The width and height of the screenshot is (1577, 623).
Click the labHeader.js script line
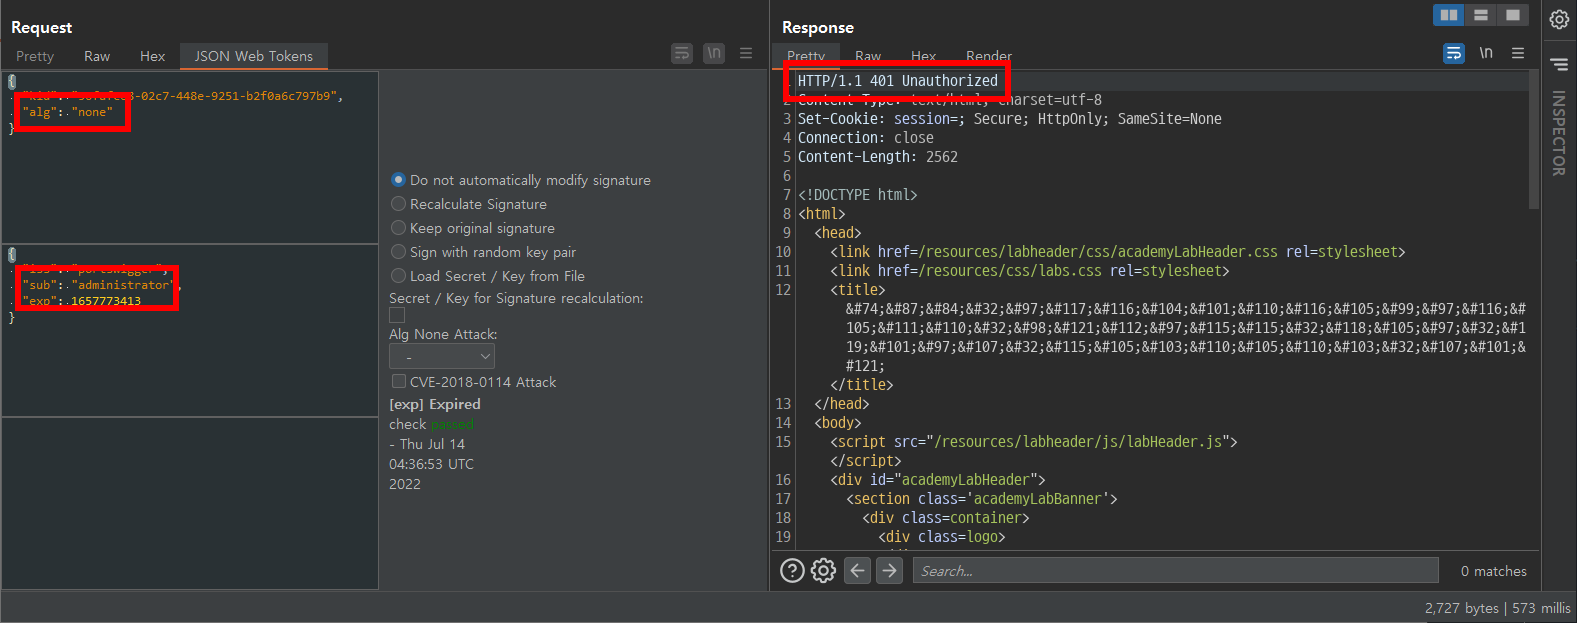(1034, 442)
